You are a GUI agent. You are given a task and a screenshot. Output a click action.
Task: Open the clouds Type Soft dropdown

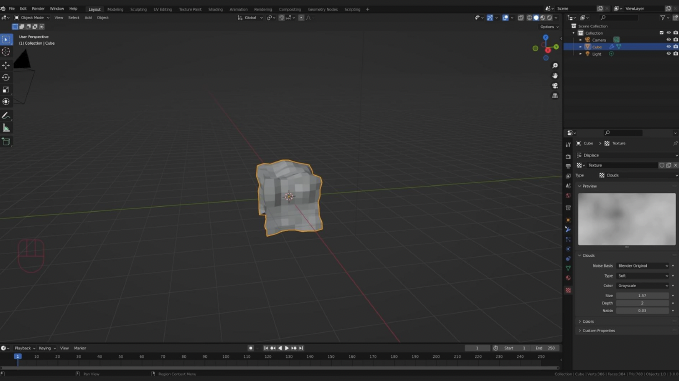pyautogui.click(x=643, y=276)
